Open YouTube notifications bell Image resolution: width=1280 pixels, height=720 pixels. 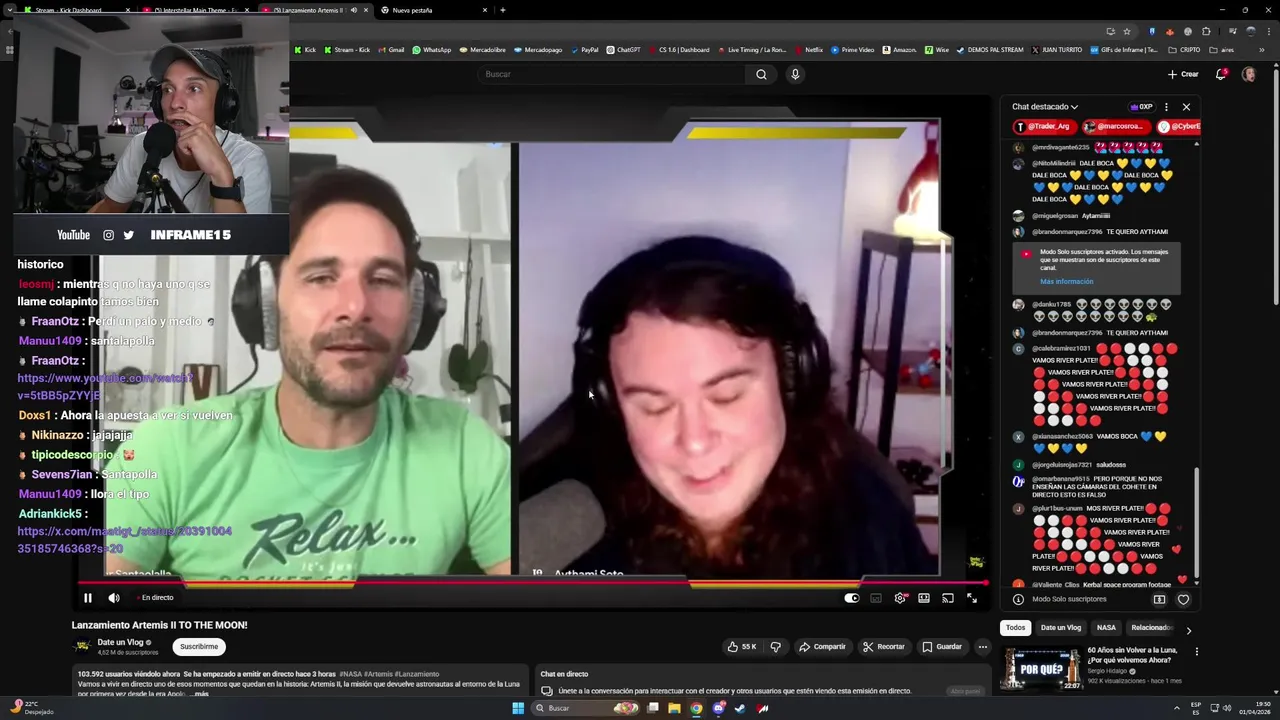tap(1220, 74)
